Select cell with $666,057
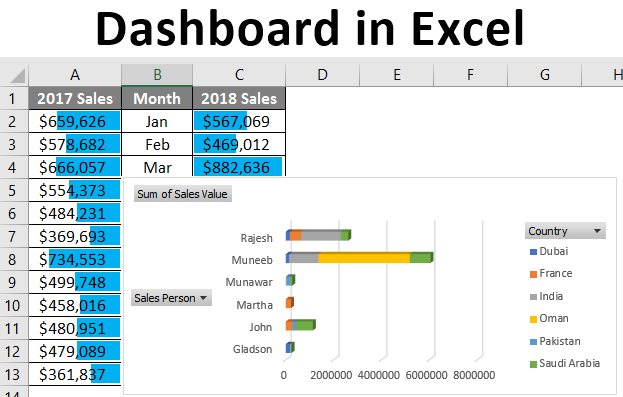 coord(75,167)
